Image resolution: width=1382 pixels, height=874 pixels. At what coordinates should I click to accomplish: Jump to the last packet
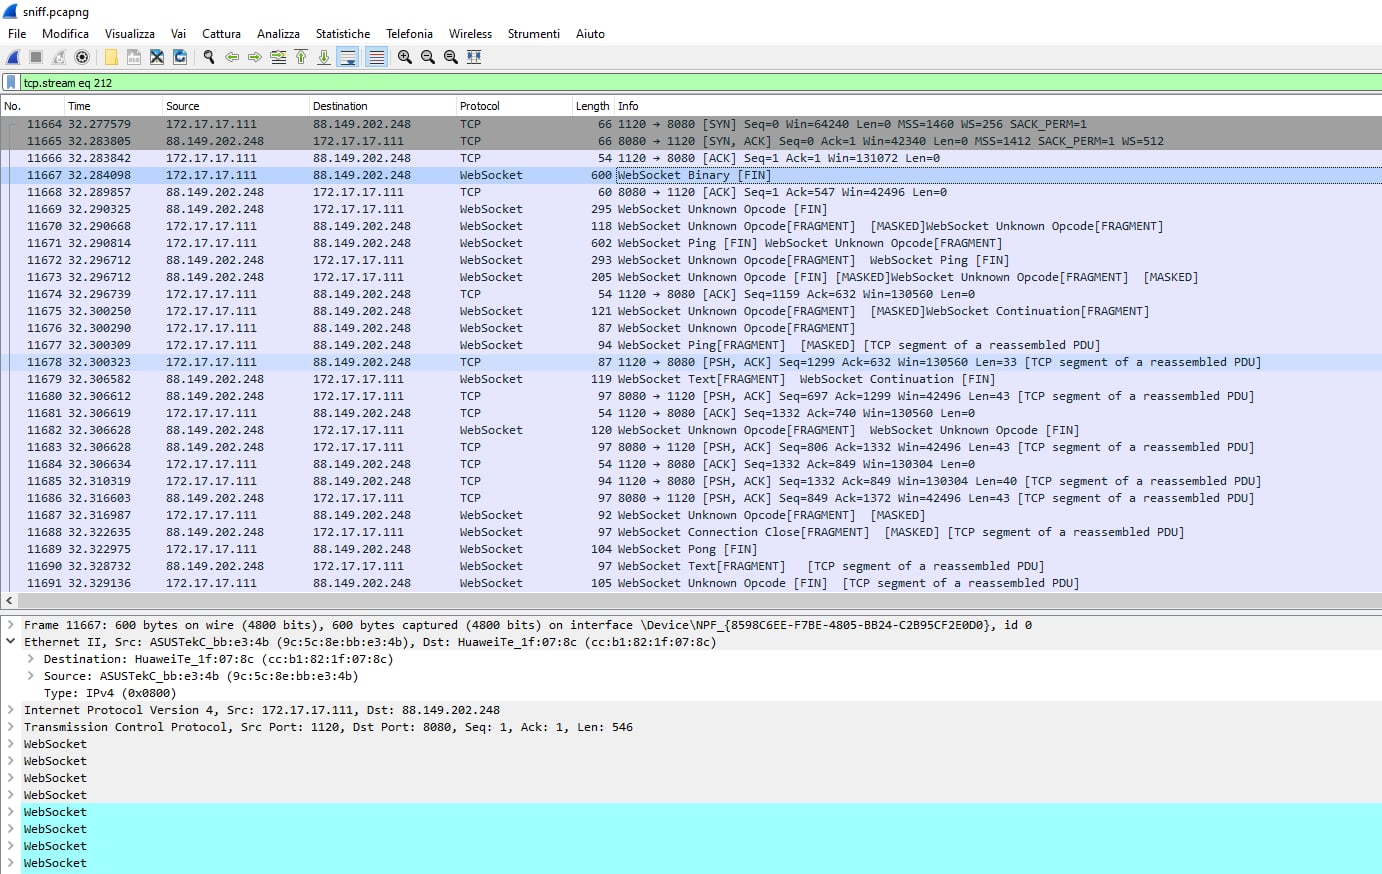pyautogui.click(x=324, y=57)
